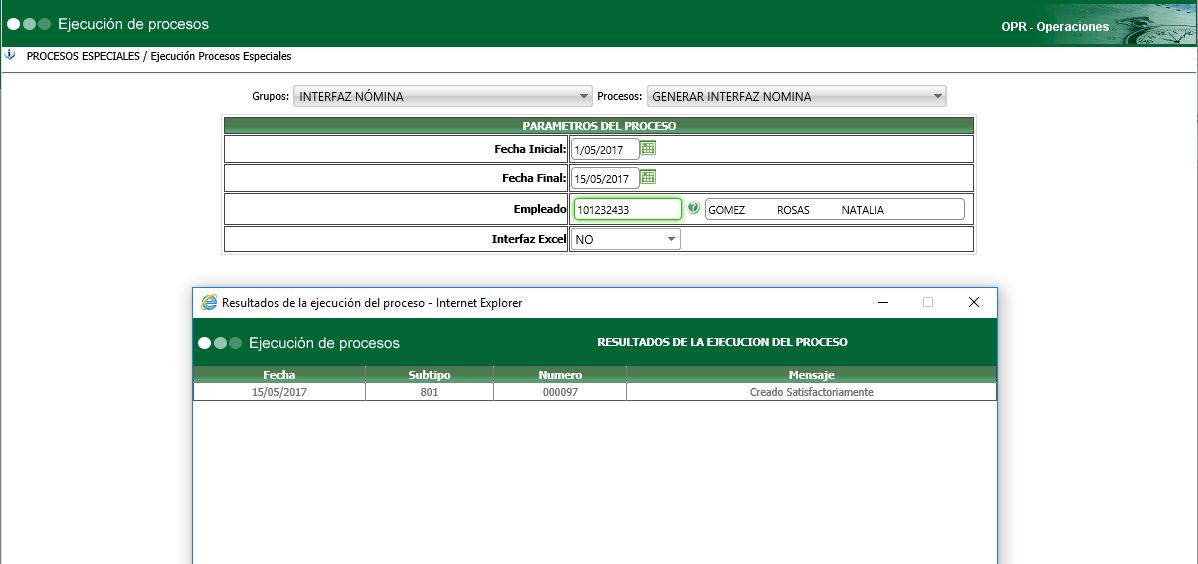Click the Grupos label
The height and width of the screenshot is (564, 1198).
pos(270,96)
